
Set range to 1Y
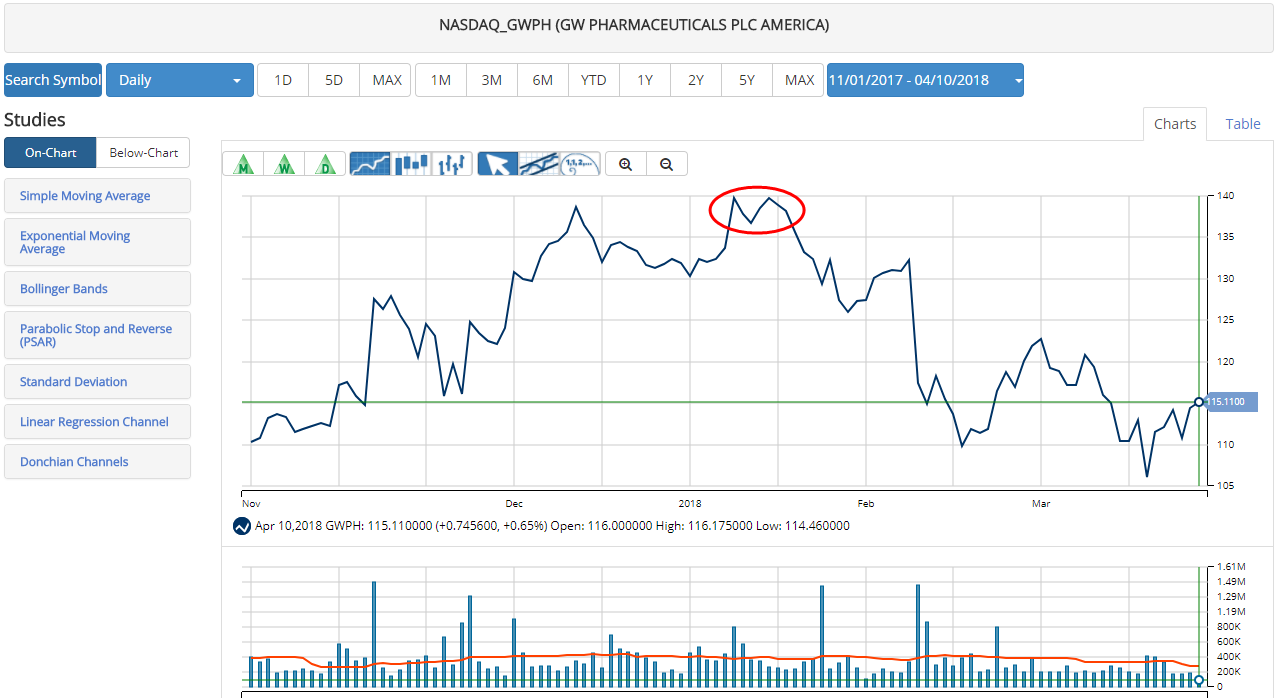point(645,80)
